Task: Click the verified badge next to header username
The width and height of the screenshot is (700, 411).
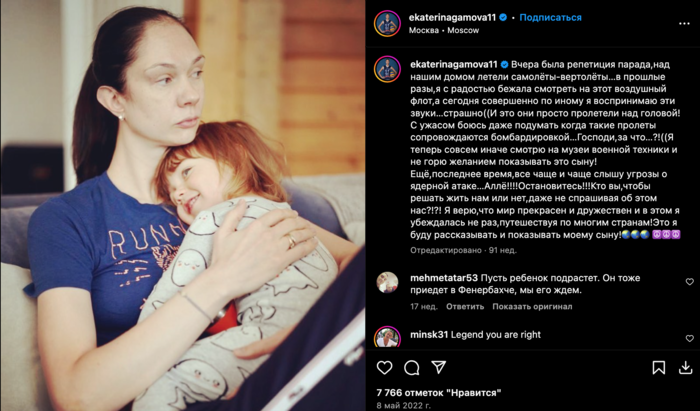Action: [x=503, y=17]
